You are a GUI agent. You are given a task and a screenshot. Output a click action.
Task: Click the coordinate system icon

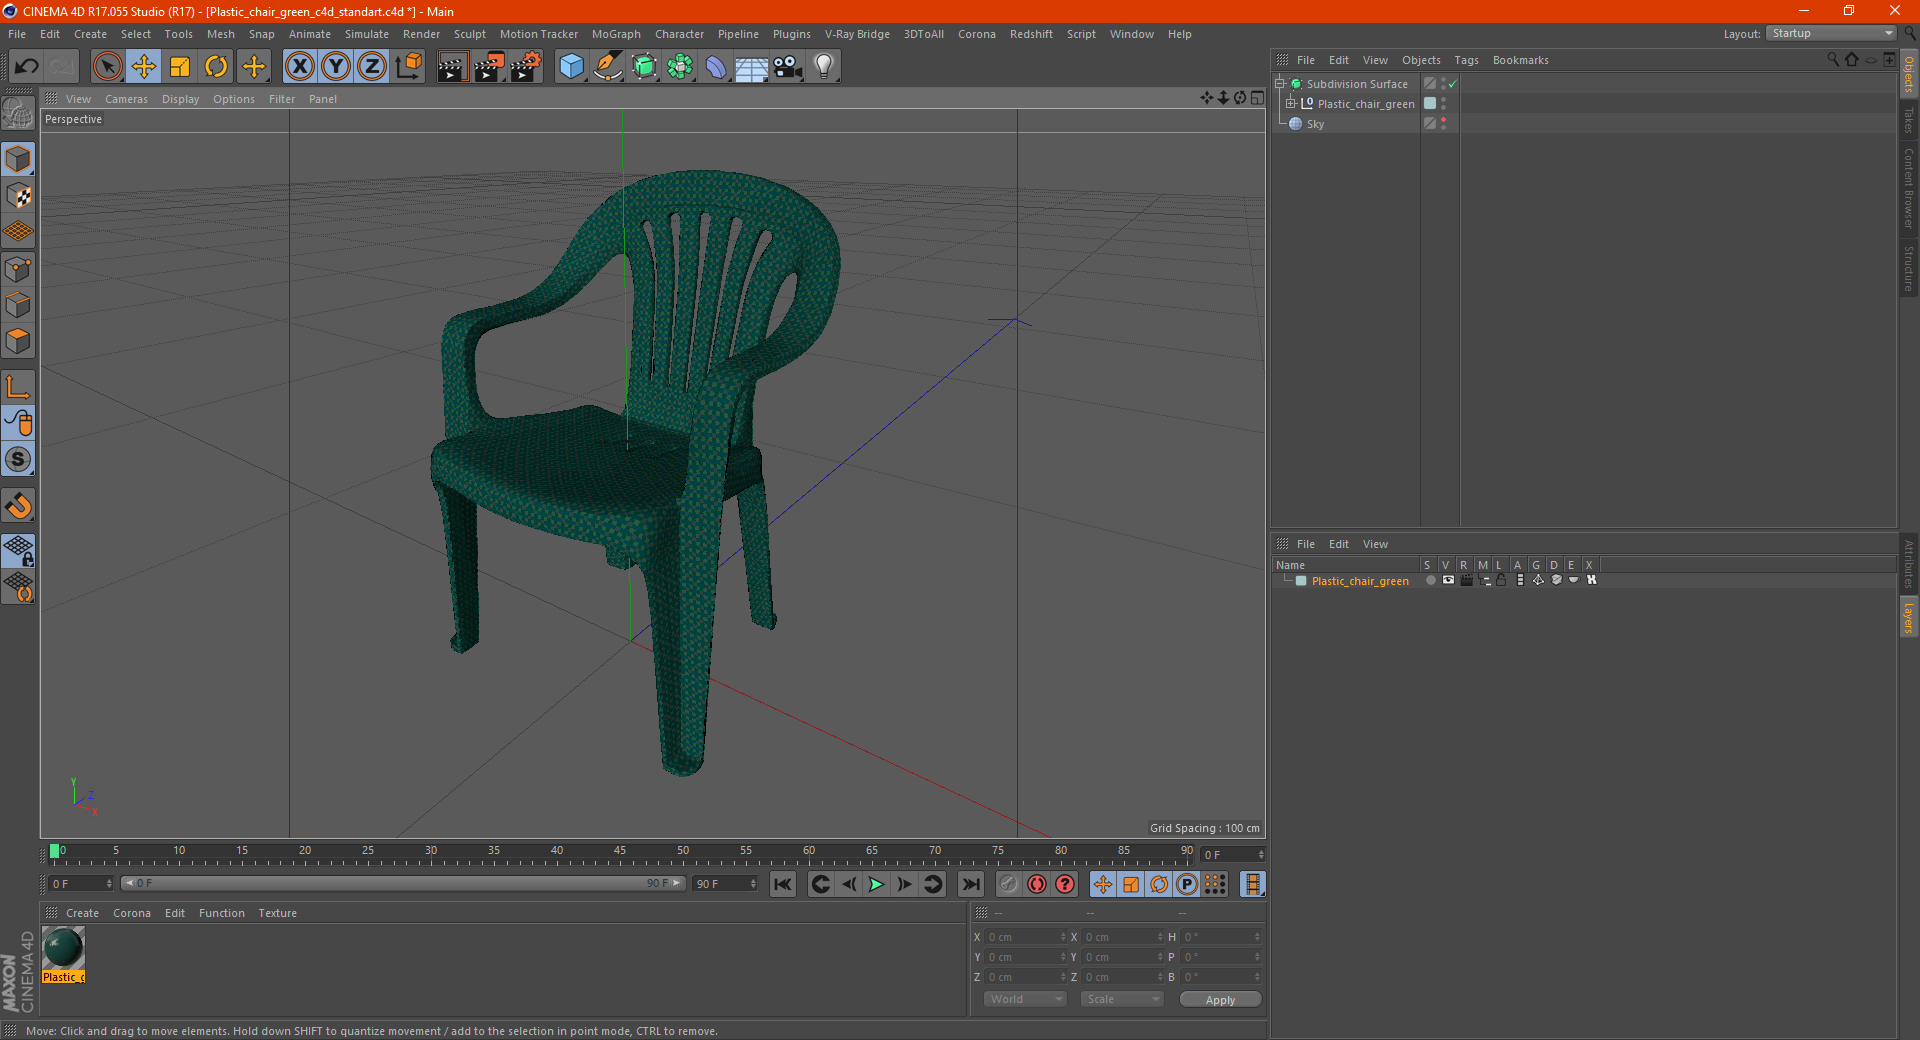click(x=409, y=67)
